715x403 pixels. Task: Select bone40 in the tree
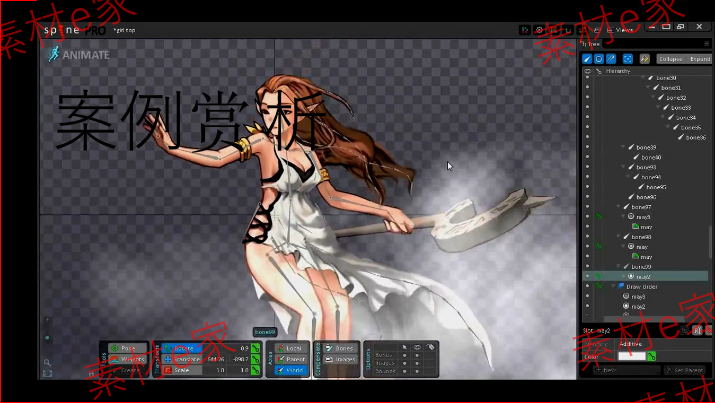click(x=651, y=157)
